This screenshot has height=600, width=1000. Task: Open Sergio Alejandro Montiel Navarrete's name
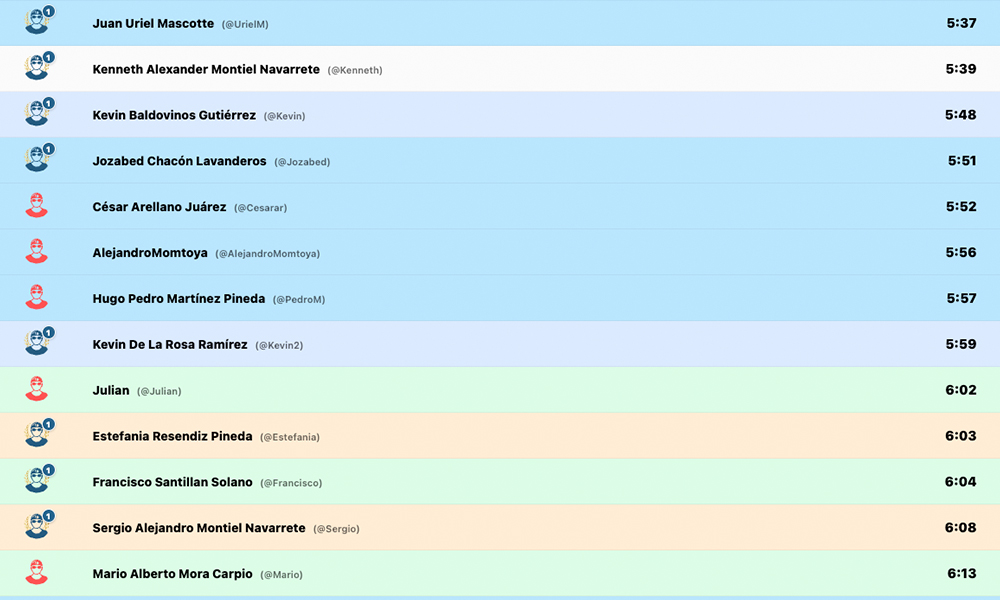(x=199, y=528)
